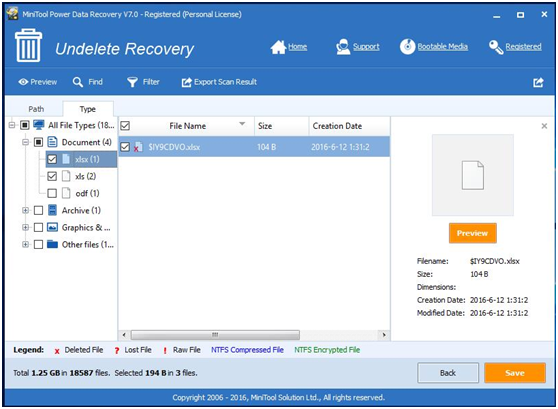This screenshot has width=558, height=409.
Task: Click the deleted file icon beside $IY9CDVO.xlsx
Action: (x=138, y=147)
